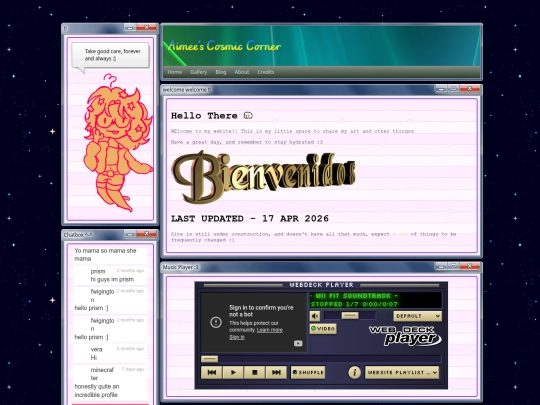Toggle Shuffle in the music player
Screen dimensions: 540x405
pos(308,372)
